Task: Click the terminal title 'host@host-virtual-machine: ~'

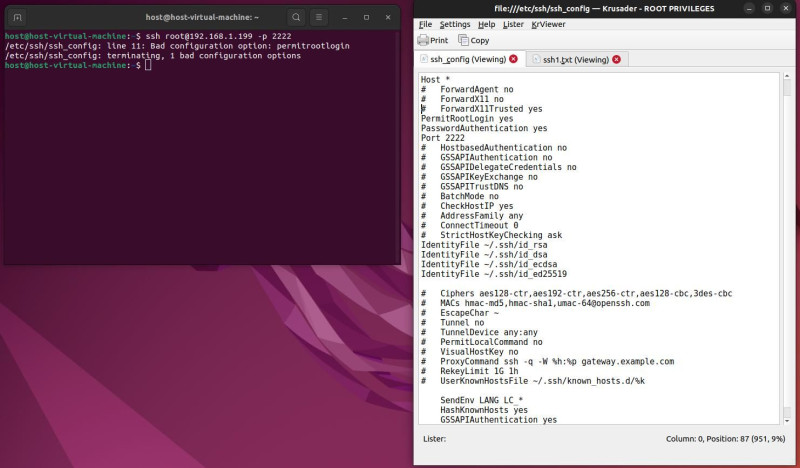Action: pos(202,17)
